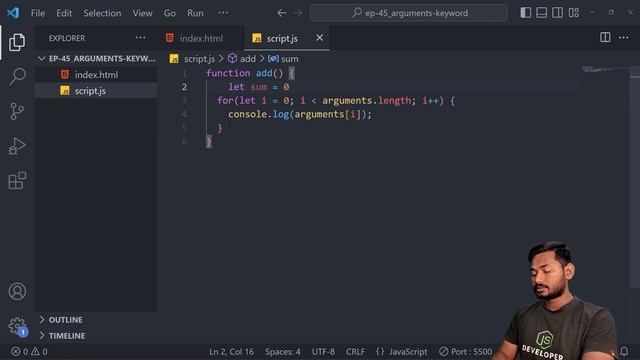Open the Search view in activity bar
The width and height of the screenshot is (640, 360).
pos(17,76)
